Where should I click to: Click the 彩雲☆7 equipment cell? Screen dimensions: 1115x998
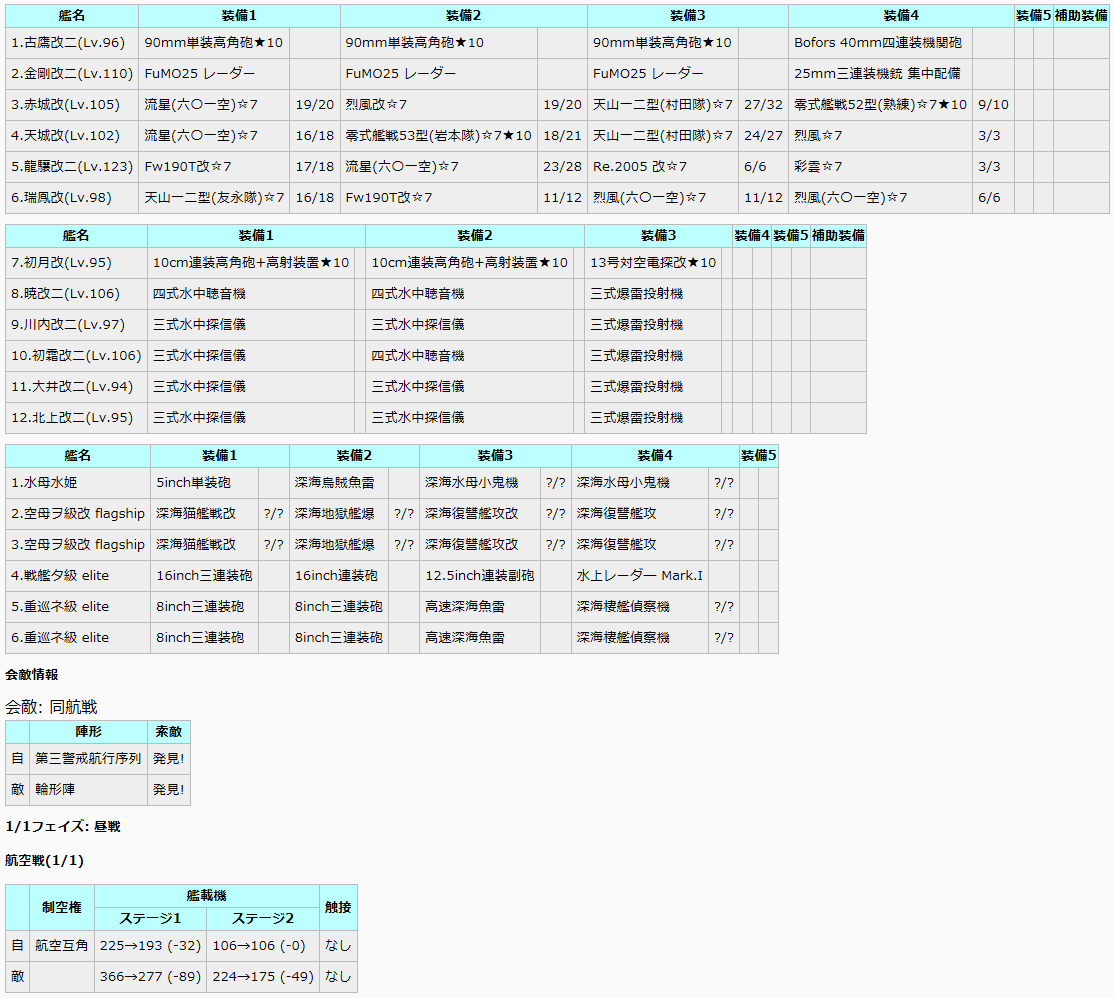(818, 167)
